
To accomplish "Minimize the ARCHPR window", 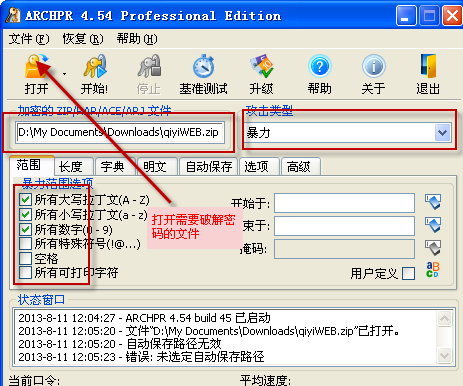I will click(406, 15).
